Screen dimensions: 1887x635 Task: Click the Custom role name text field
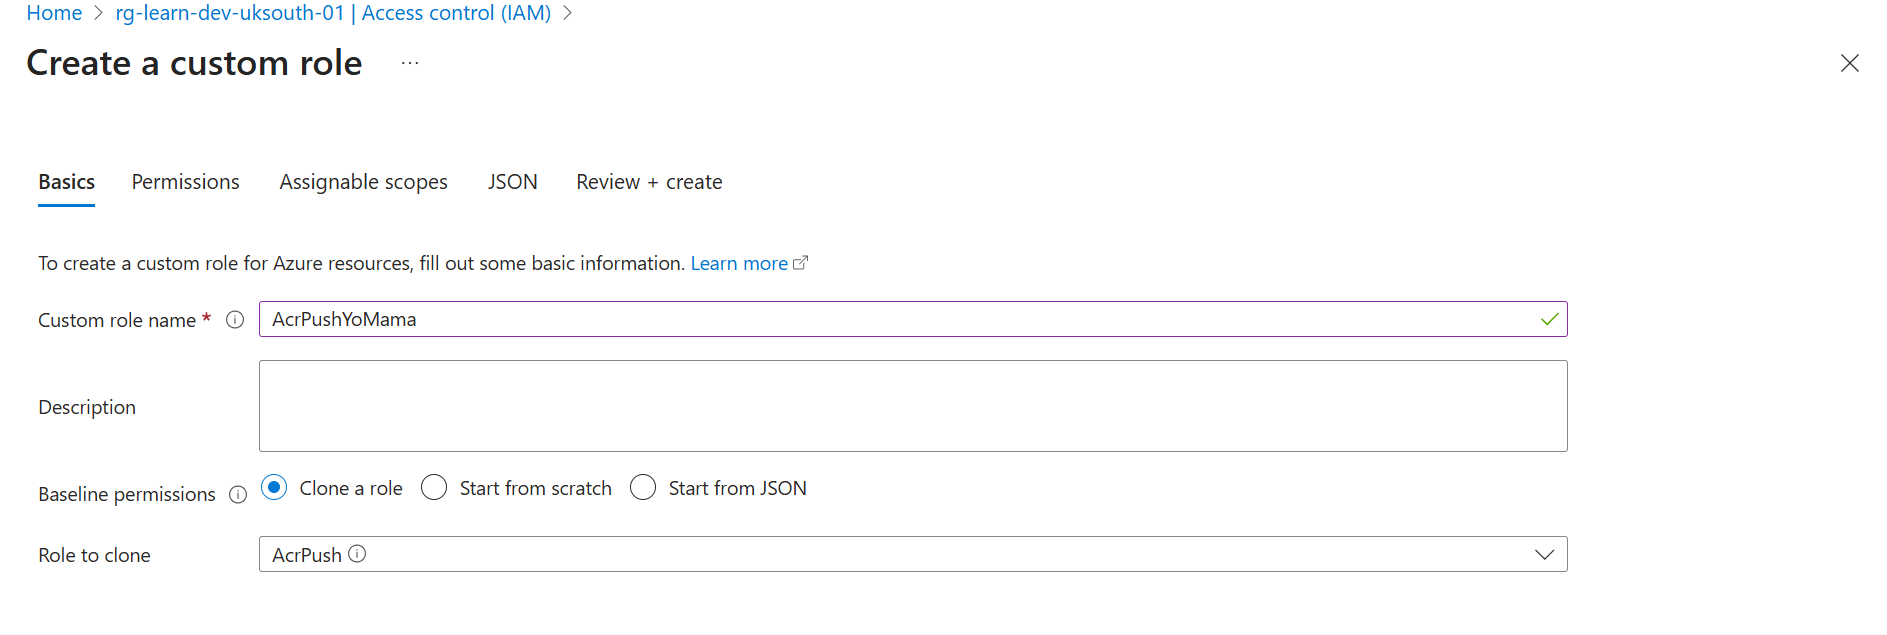(x=900, y=319)
